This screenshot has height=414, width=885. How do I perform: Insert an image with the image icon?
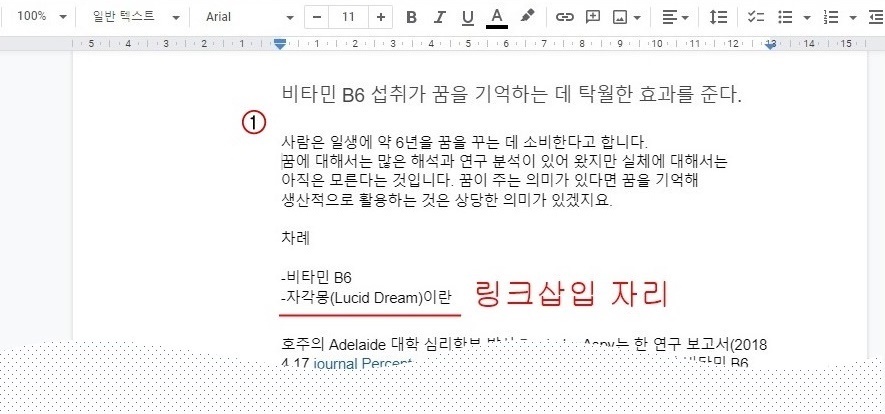620,17
